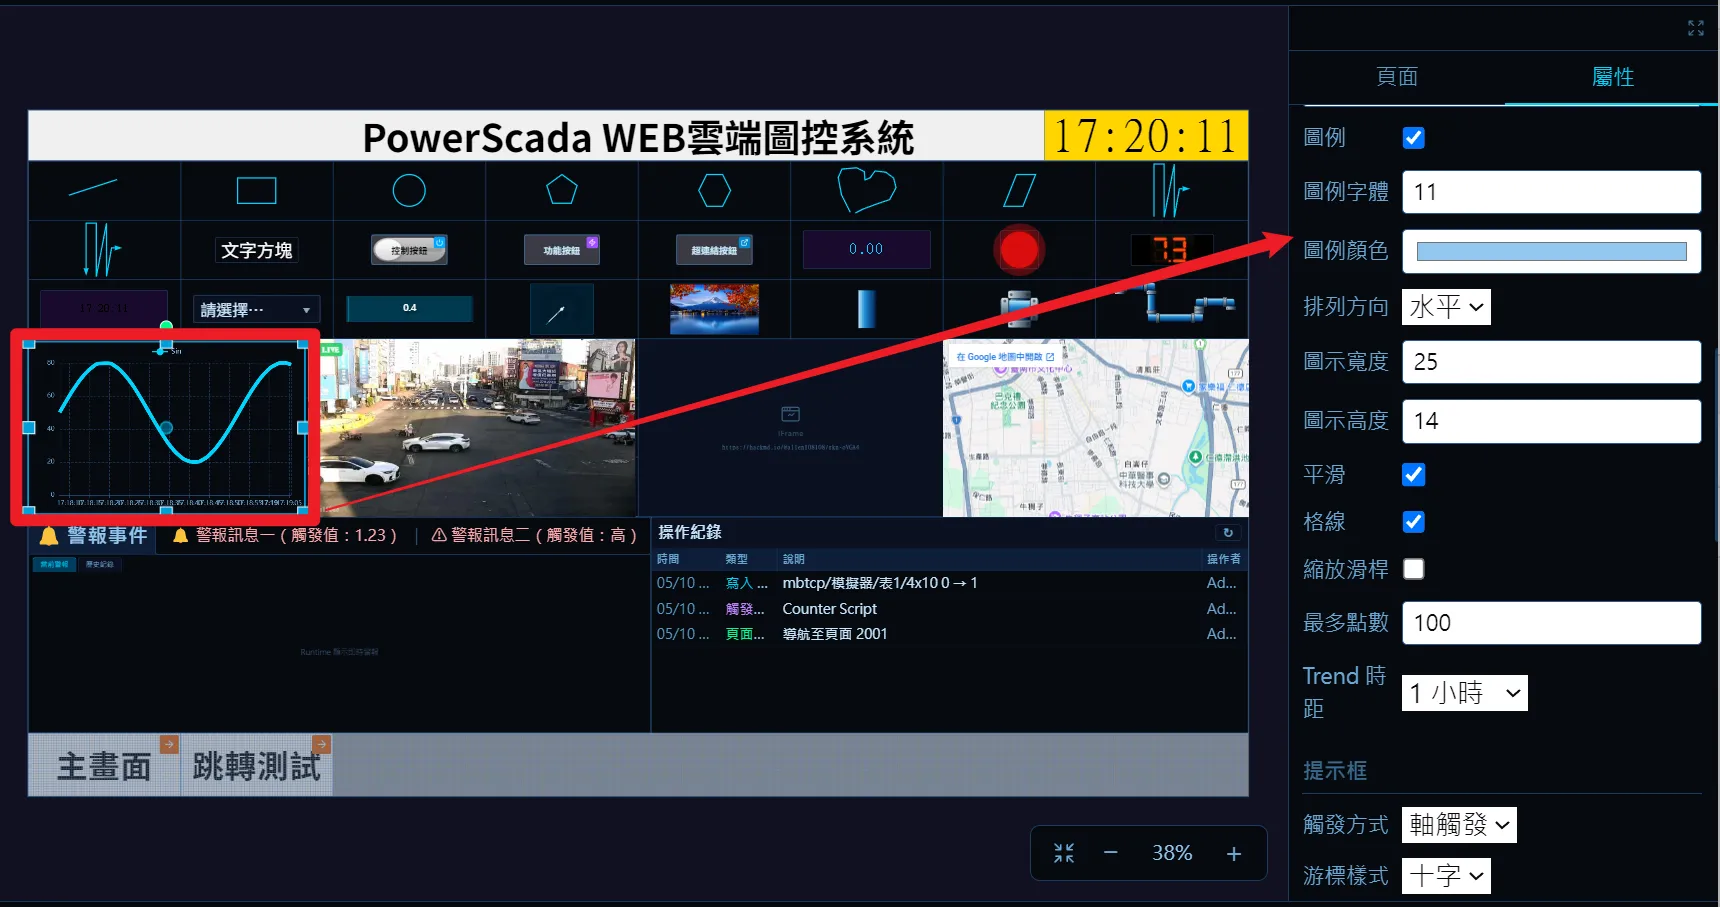Image resolution: width=1720 pixels, height=907 pixels.
Task: Click the 超連結按鈕 button component
Action: coord(714,250)
